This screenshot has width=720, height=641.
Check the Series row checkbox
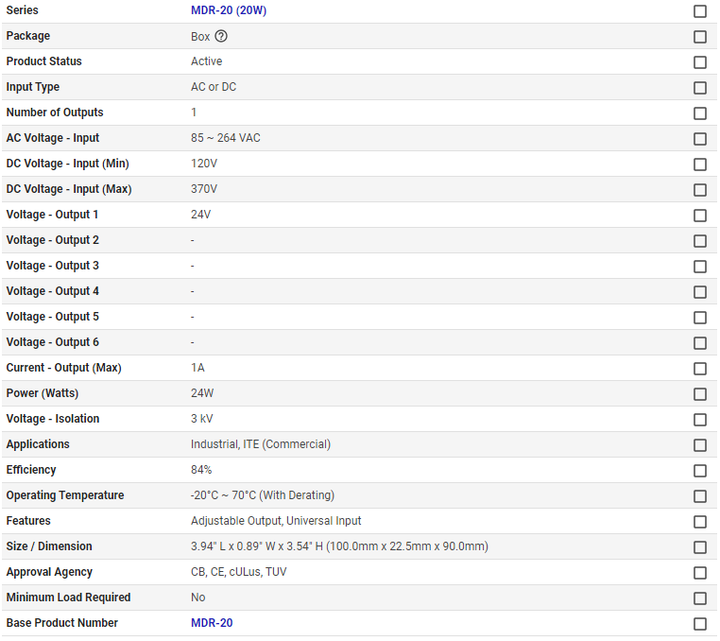(x=700, y=11)
